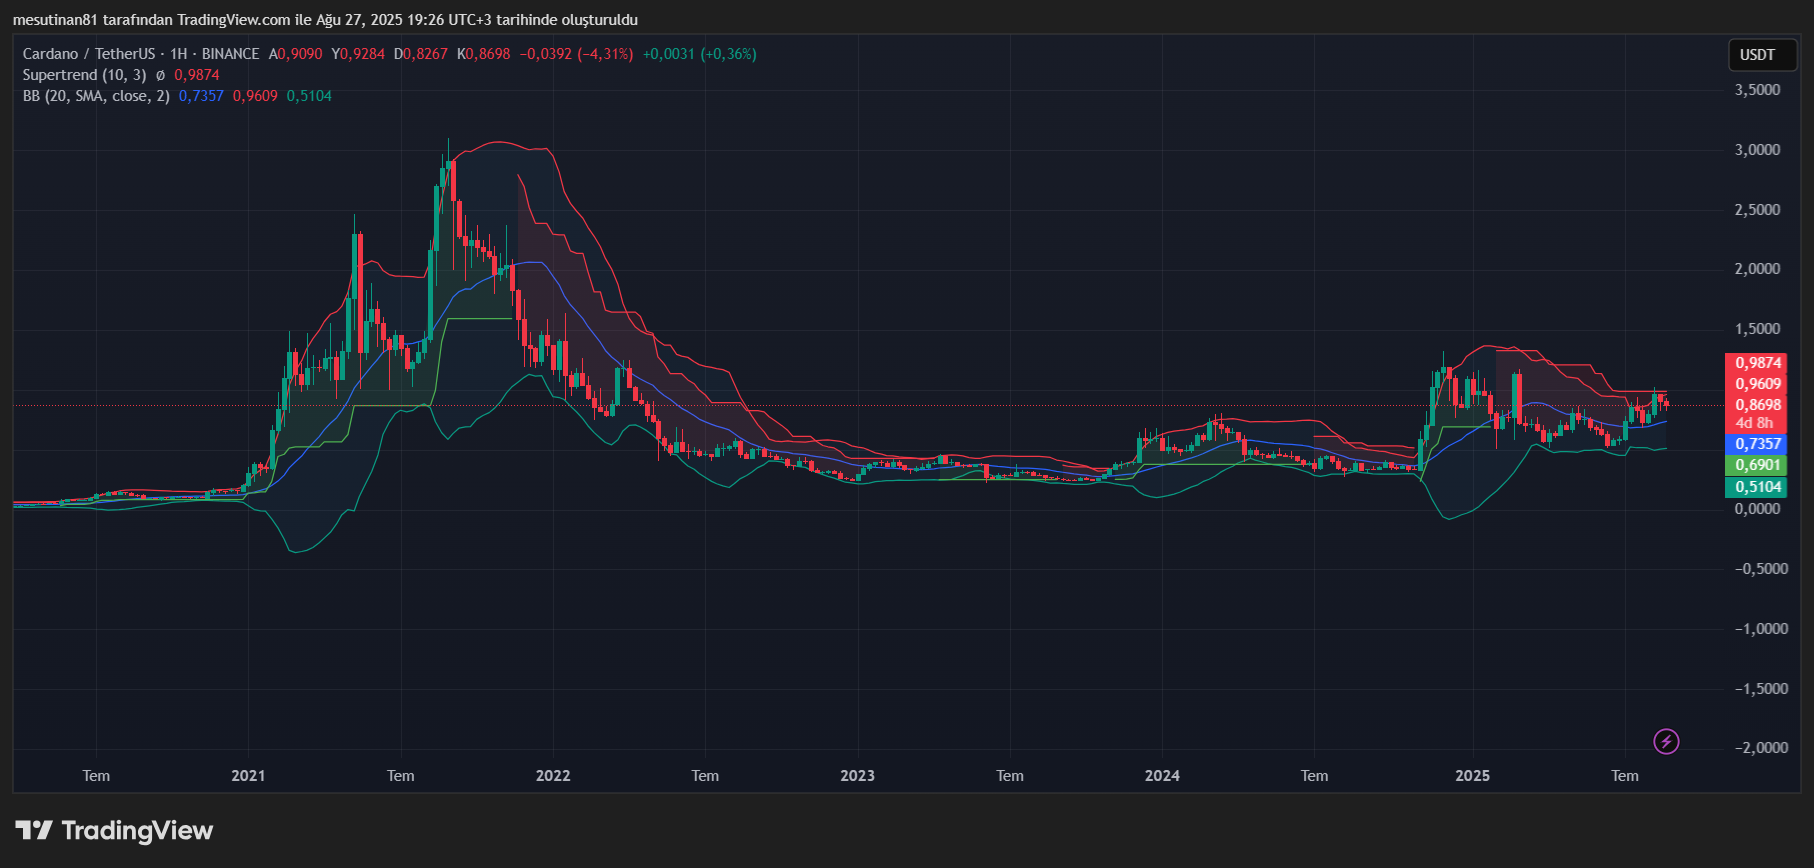Select the Cardano / TetherUS symbol title
Viewport: 1814px width, 868px height.
click(x=89, y=54)
